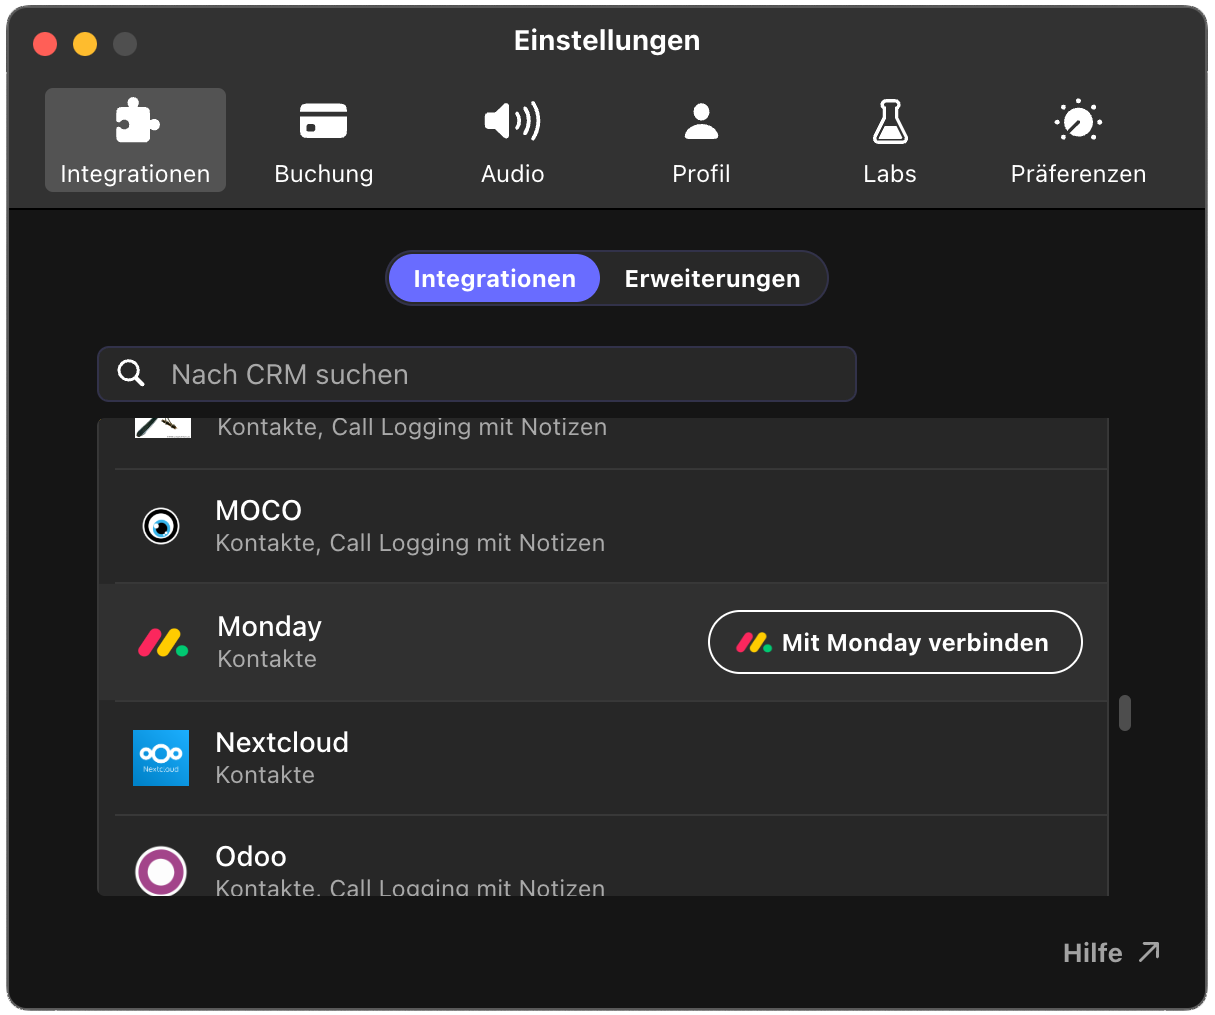The width and height of the screenshot is (1215, 1015).
Task: Click the integrations list scrollbar thumb
Action: [1125, 713]
